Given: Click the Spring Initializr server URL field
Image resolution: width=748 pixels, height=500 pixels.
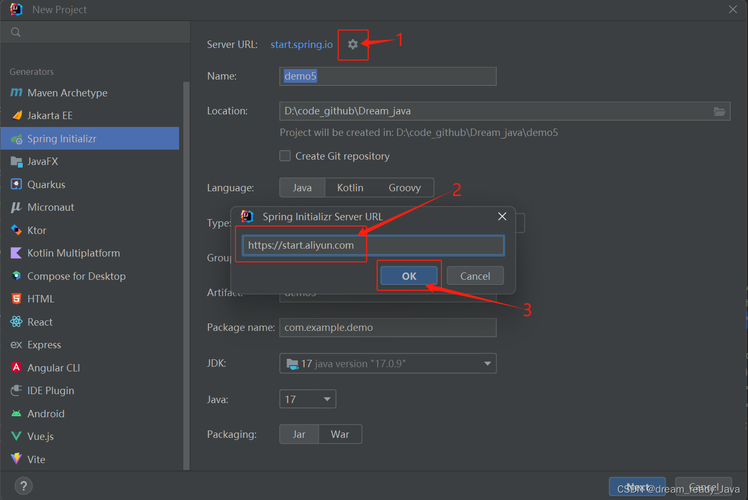Looking at the screenshot, I should tap(372, 245).
